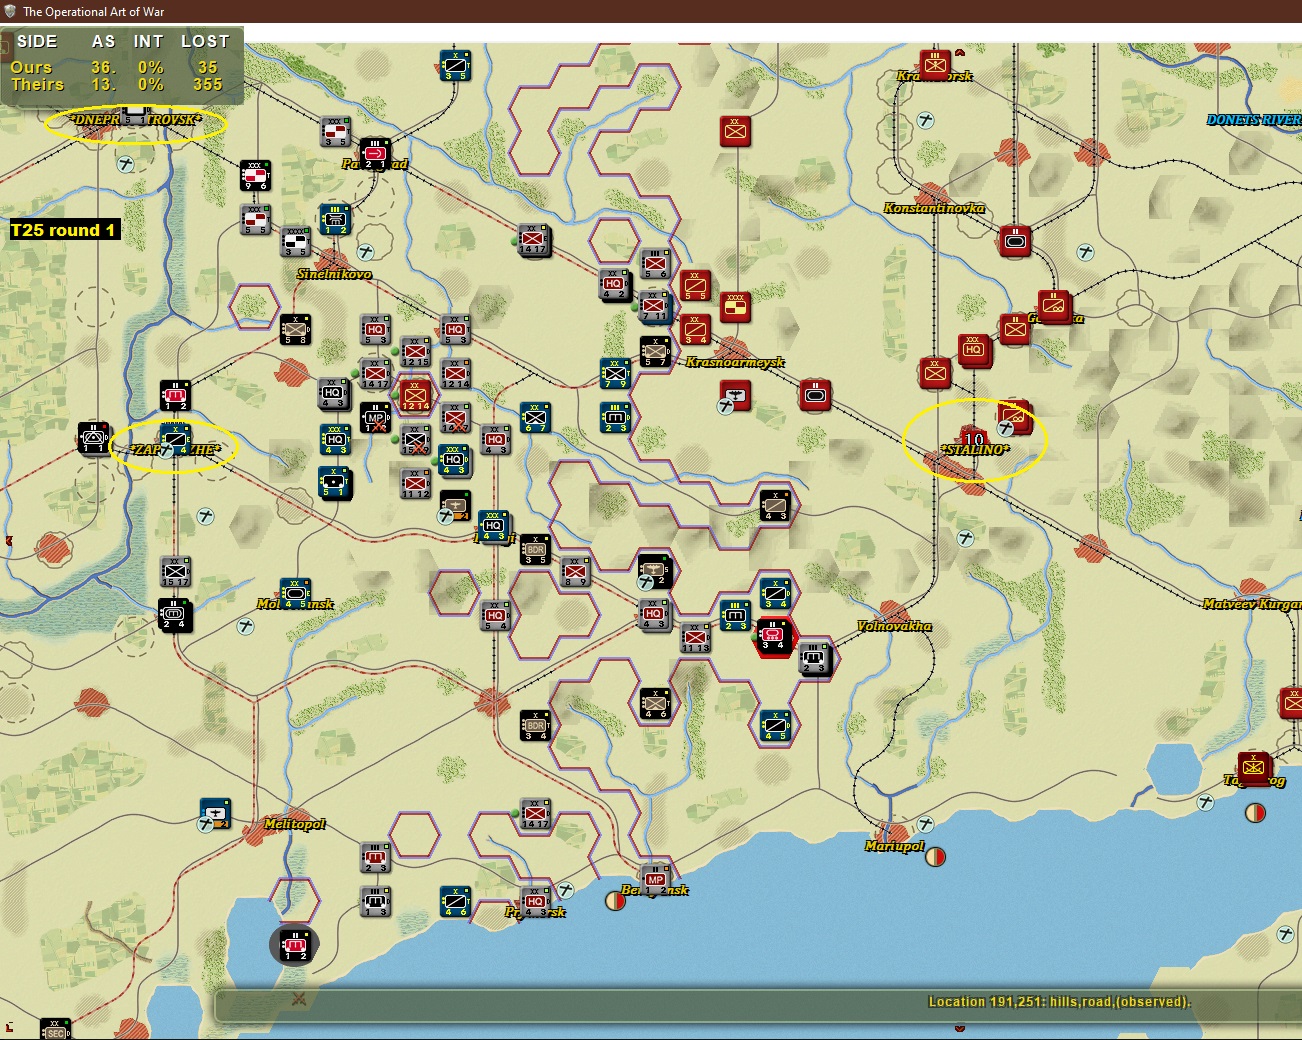Select the SEC unit counter

click(55, 1031)
